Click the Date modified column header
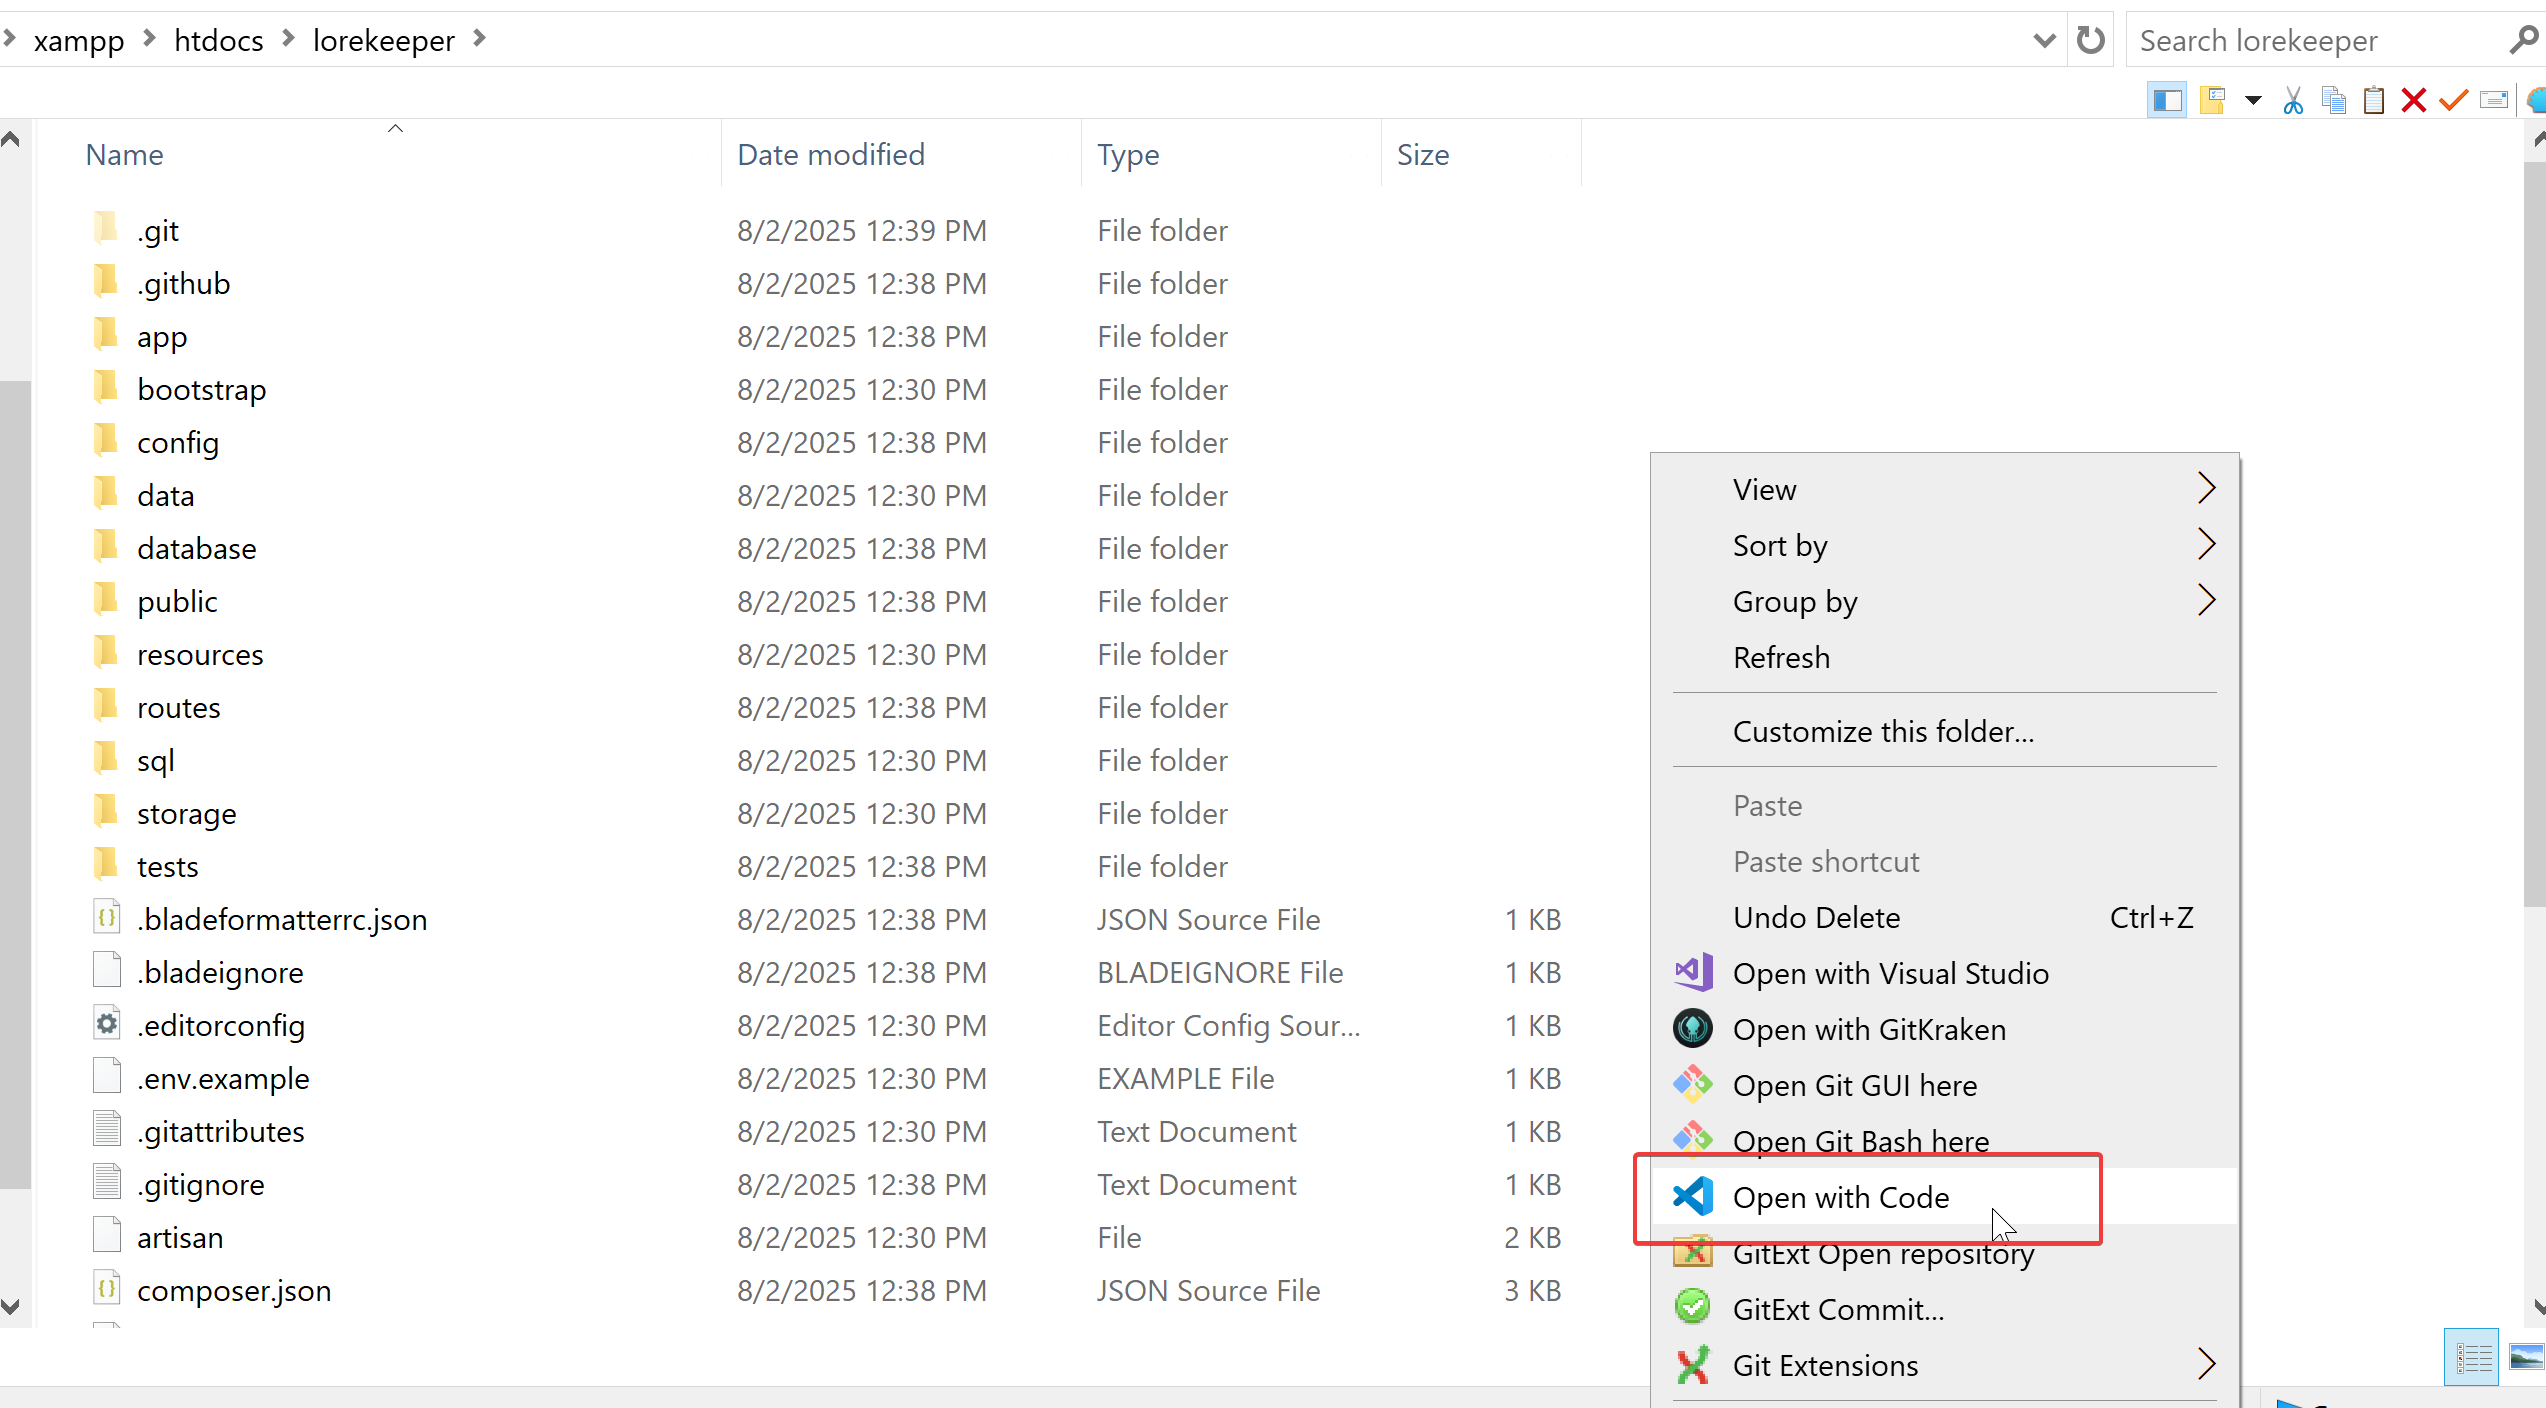The width and height of the screenshot is (2546, 1408). coord(830,155)
